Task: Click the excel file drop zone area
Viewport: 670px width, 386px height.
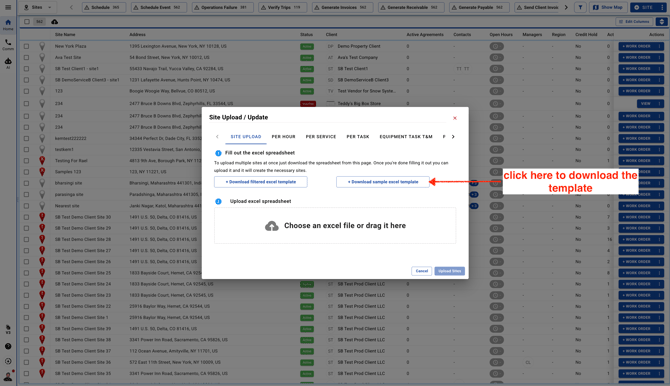Action: click(335, 226)
